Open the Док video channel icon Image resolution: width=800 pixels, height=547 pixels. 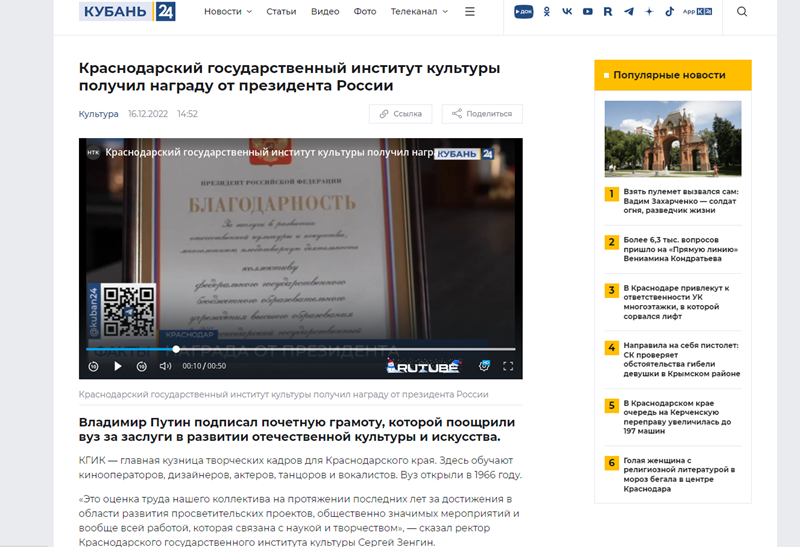[x=523, y=11]
